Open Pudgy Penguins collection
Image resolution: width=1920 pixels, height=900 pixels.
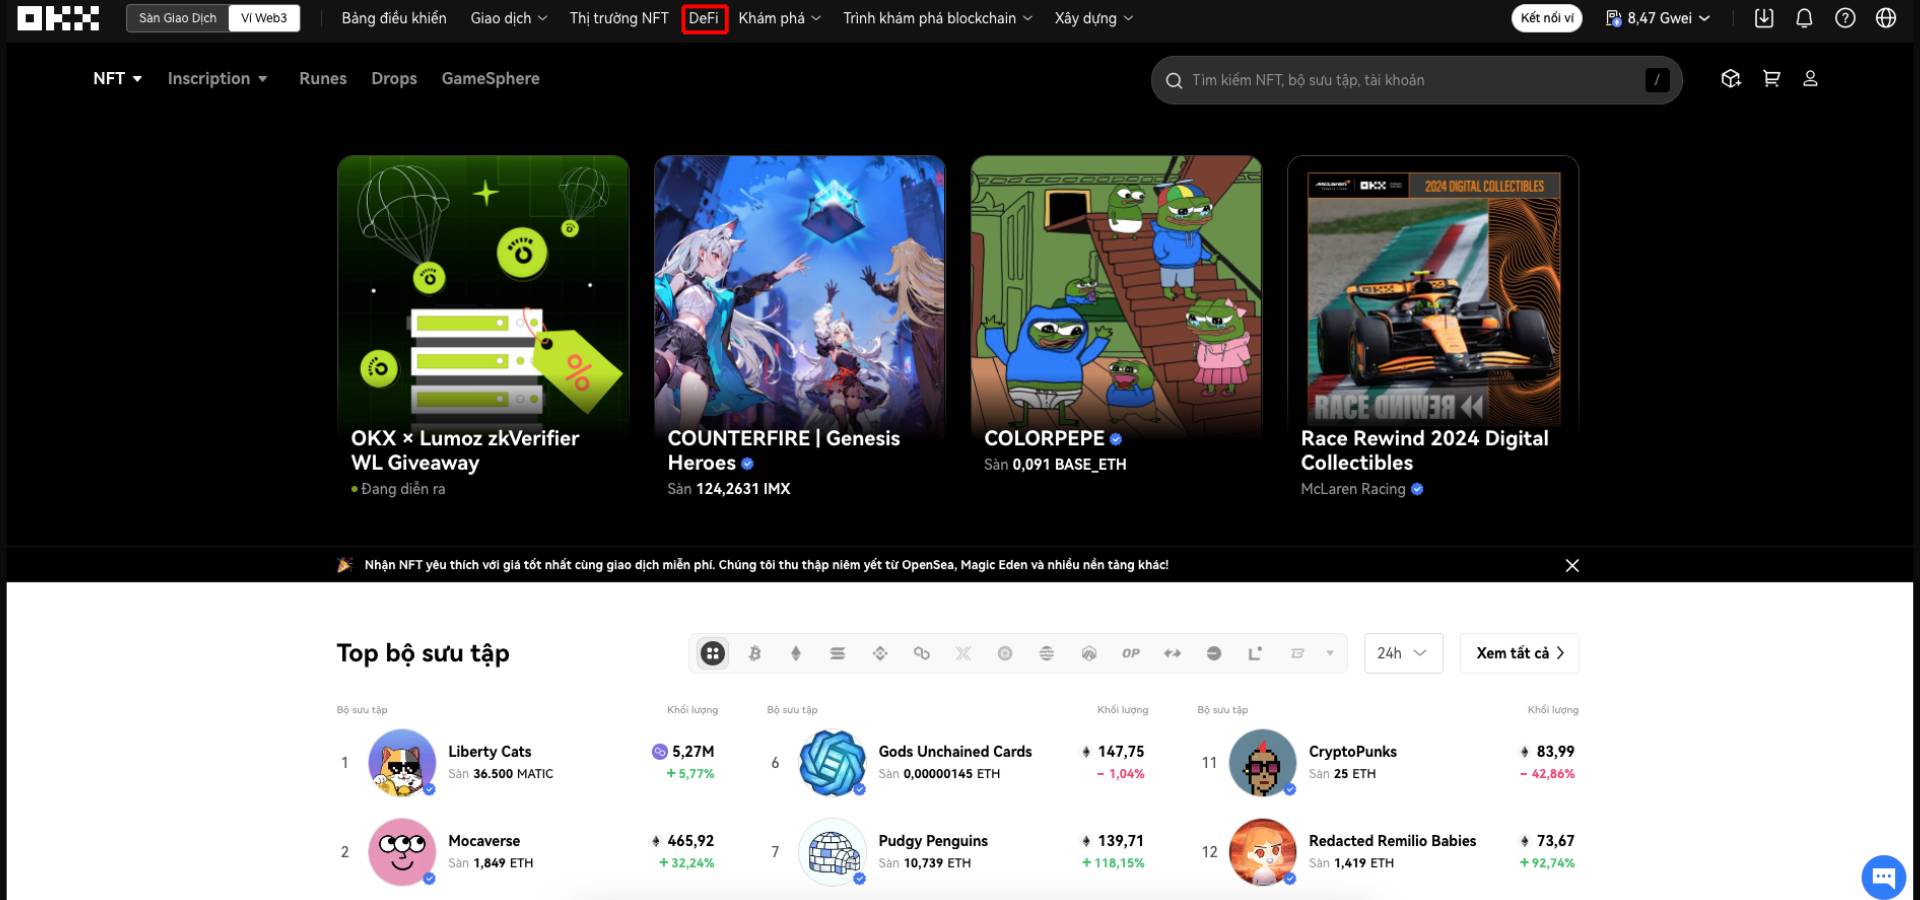coord(957,852)
